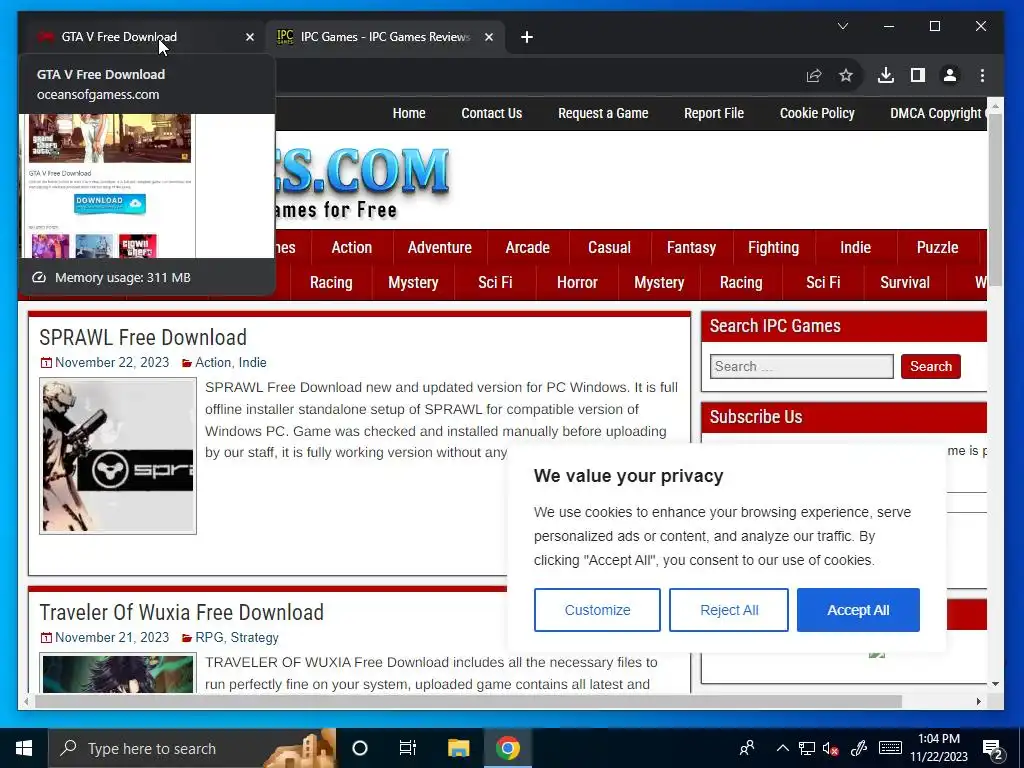Browse the Horror category
This screenshot has width=1024, height=768.
coord(577,283)
